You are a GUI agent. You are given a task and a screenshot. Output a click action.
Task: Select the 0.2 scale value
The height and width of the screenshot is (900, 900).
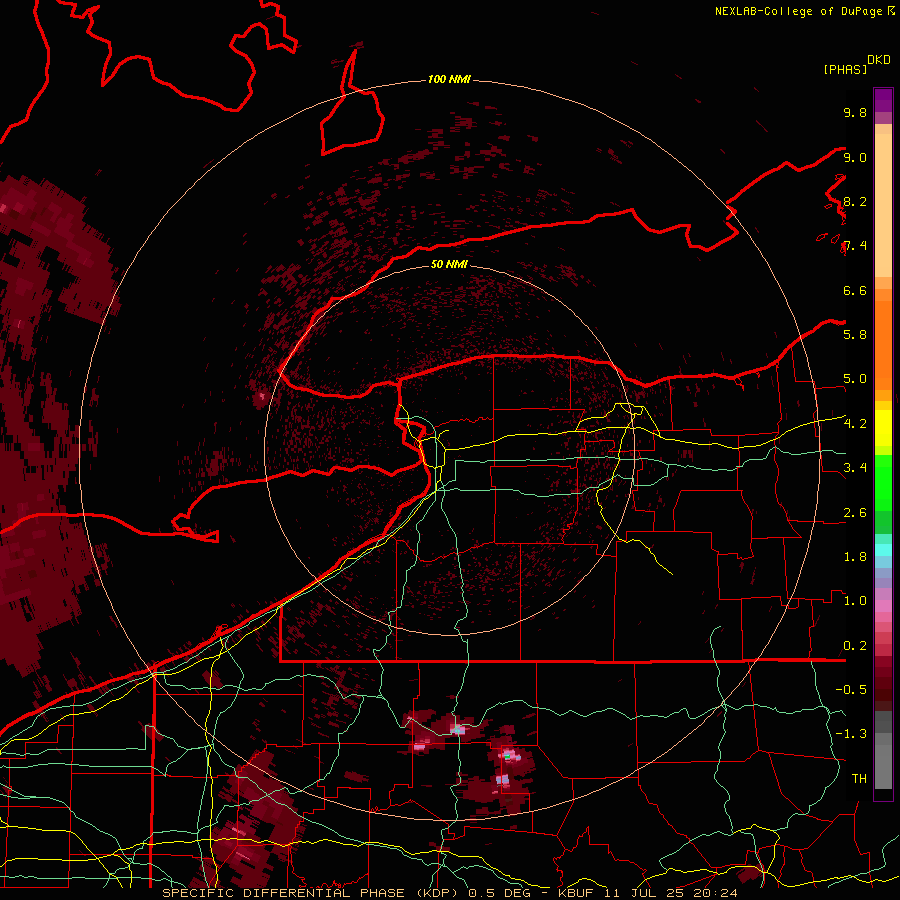click(855, 646)
